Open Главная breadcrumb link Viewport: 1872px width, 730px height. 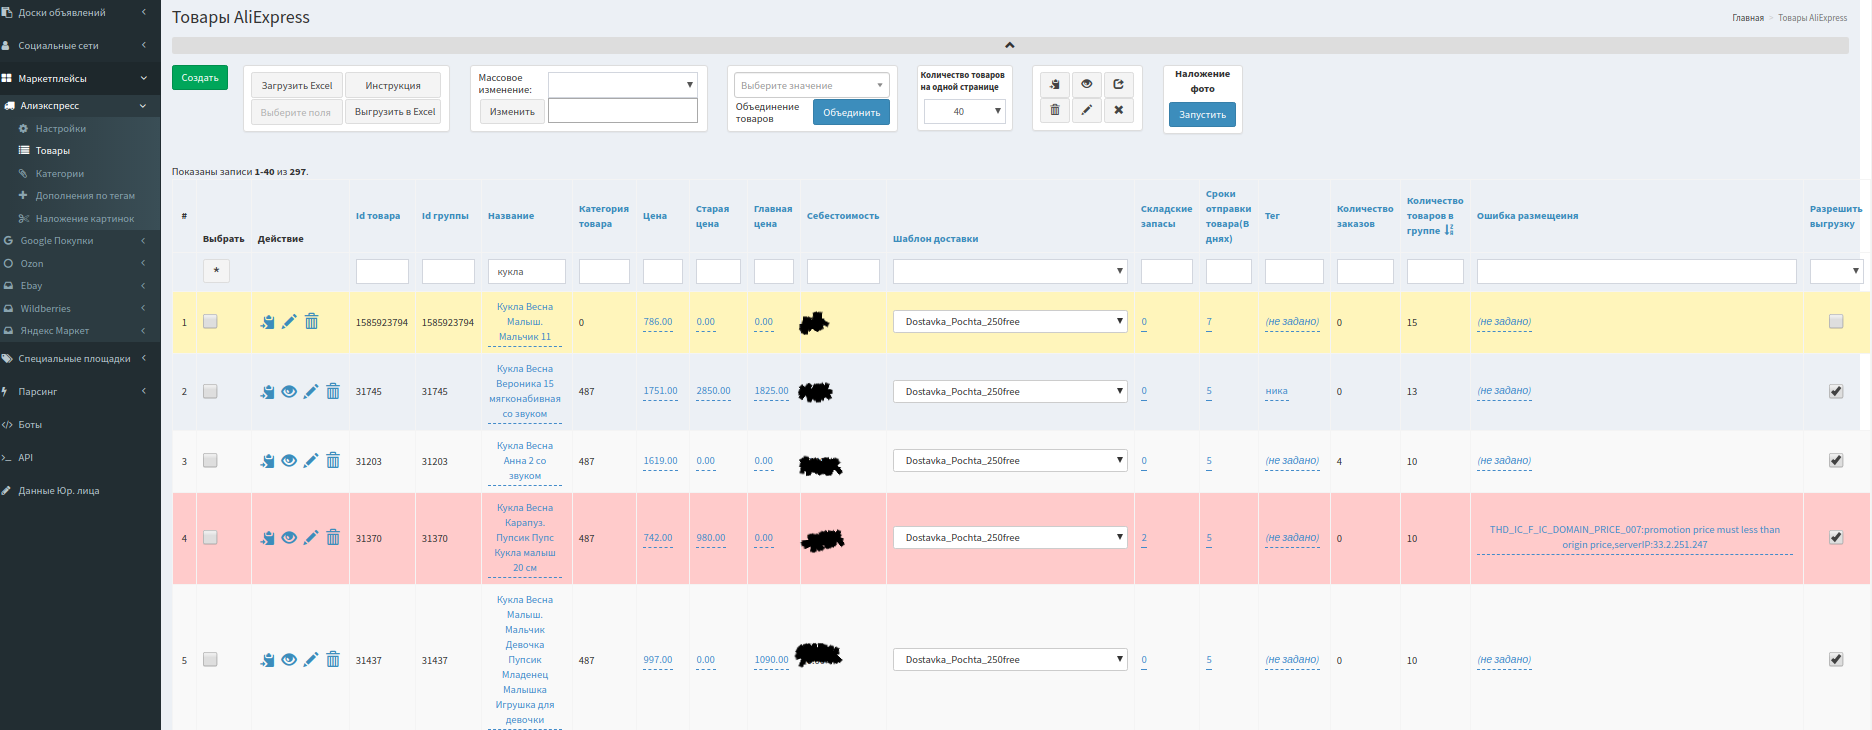(1748, 18)
